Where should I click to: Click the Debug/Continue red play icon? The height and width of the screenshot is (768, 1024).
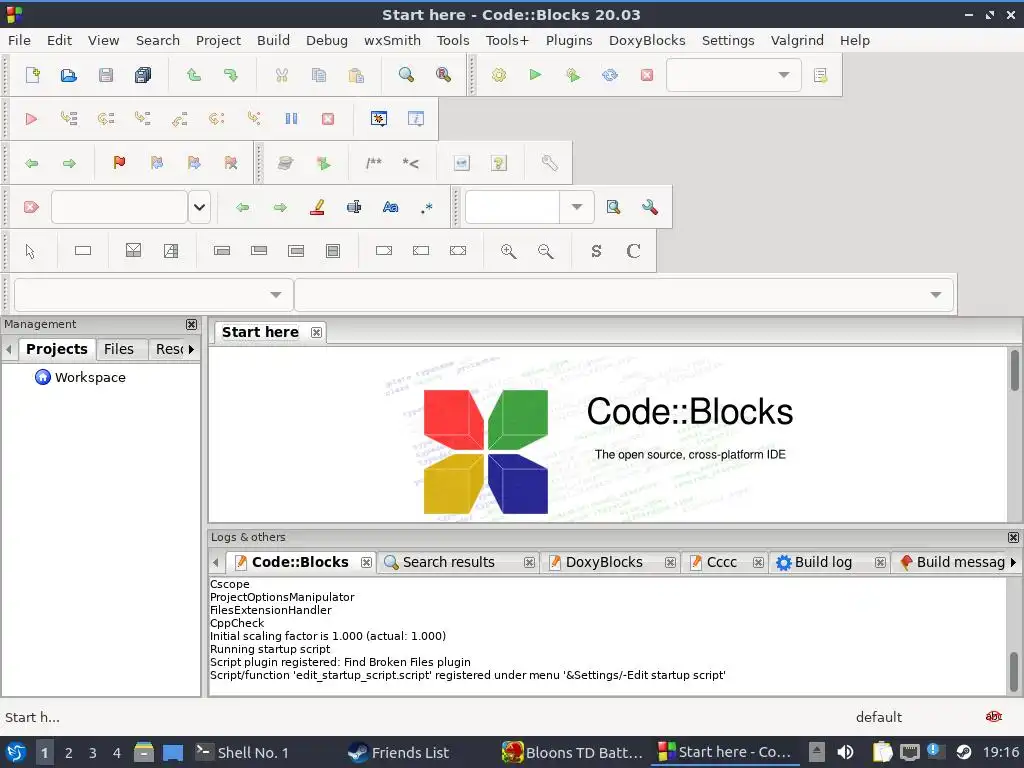(31, 119)
